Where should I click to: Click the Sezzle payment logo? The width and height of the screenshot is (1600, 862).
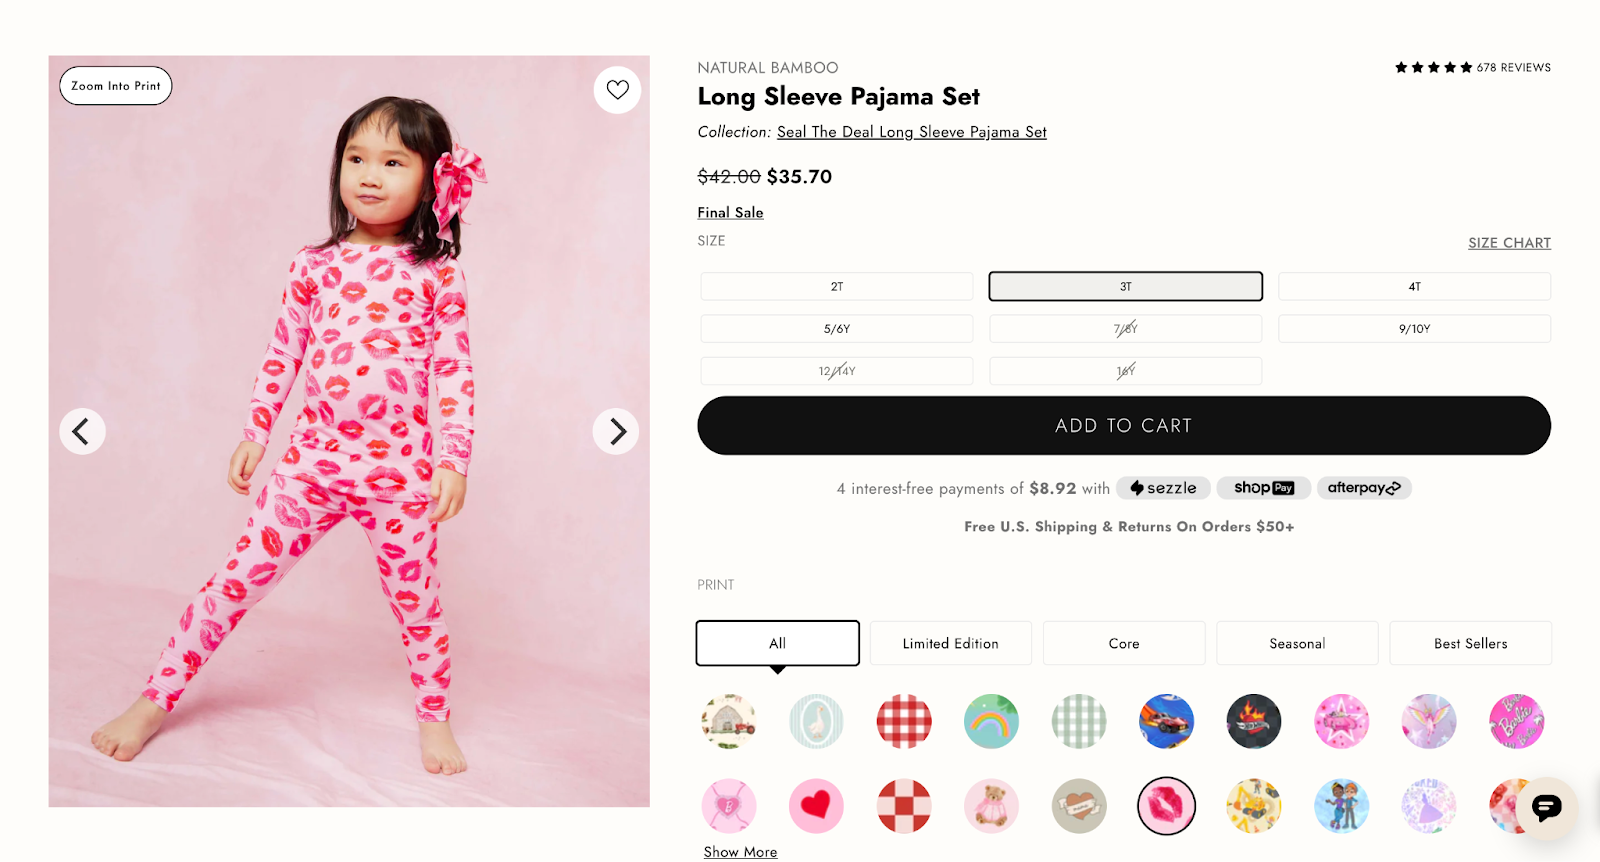pyautogui.click(x=1163, y=488)
